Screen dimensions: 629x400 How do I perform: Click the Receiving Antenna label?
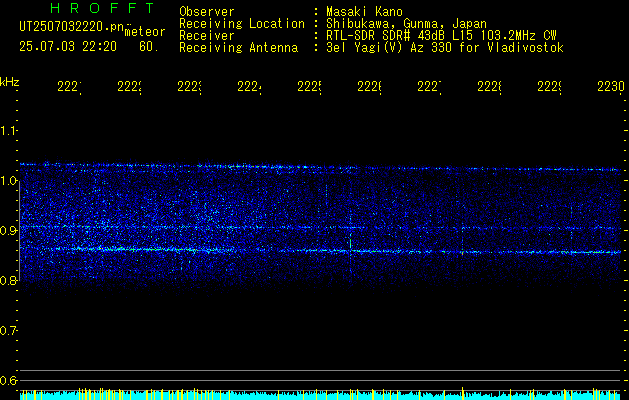(239, 48)
